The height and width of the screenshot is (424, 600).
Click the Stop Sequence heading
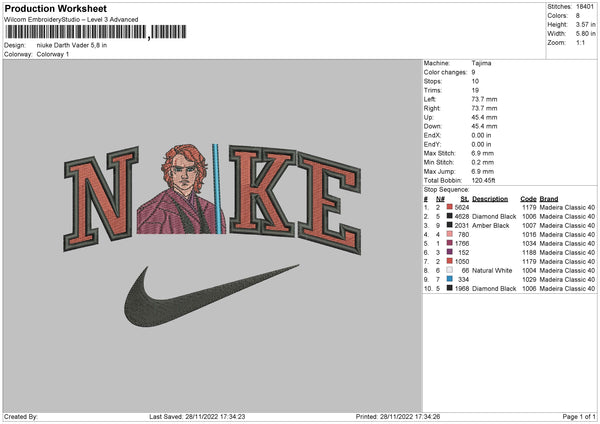(x=446, y=190)
